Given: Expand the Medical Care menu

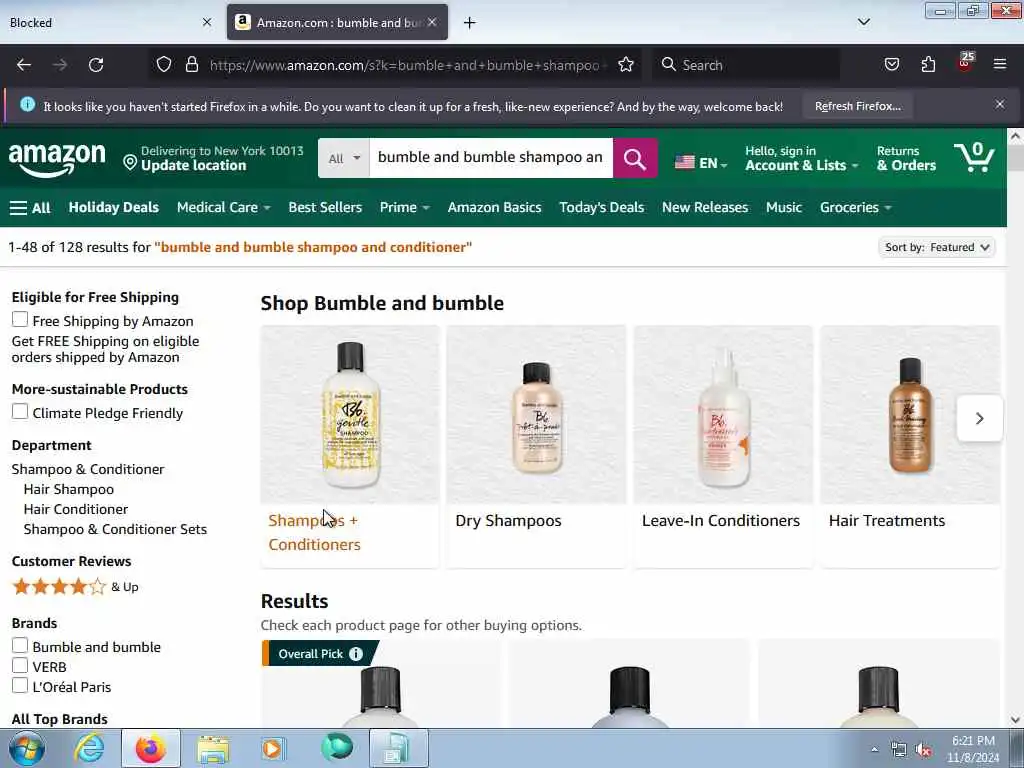Looking at the screenshot, I should click(x=223, y=208).
